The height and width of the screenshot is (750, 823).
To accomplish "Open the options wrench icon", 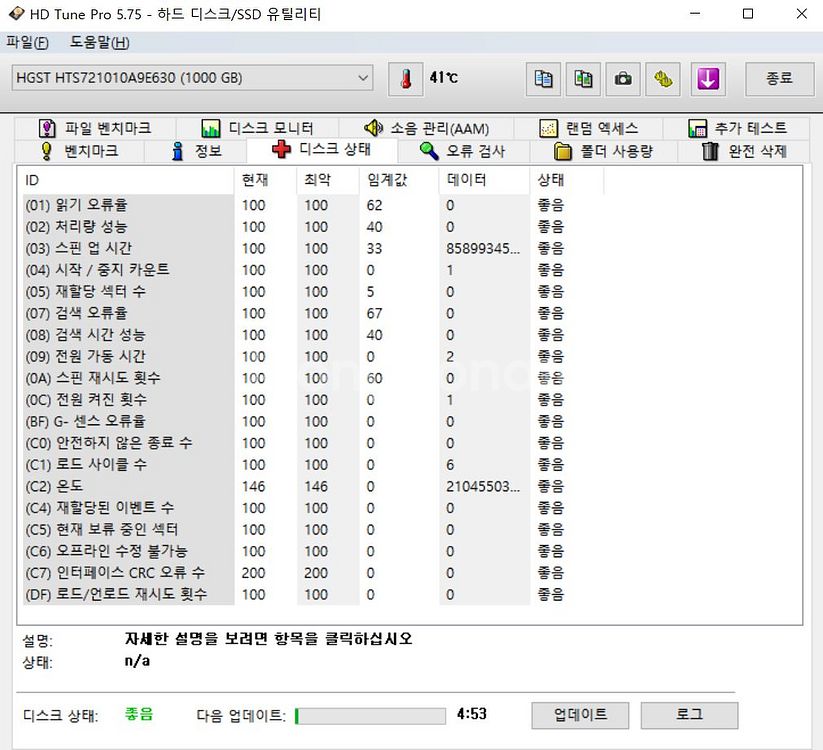I will click(663, 79).
